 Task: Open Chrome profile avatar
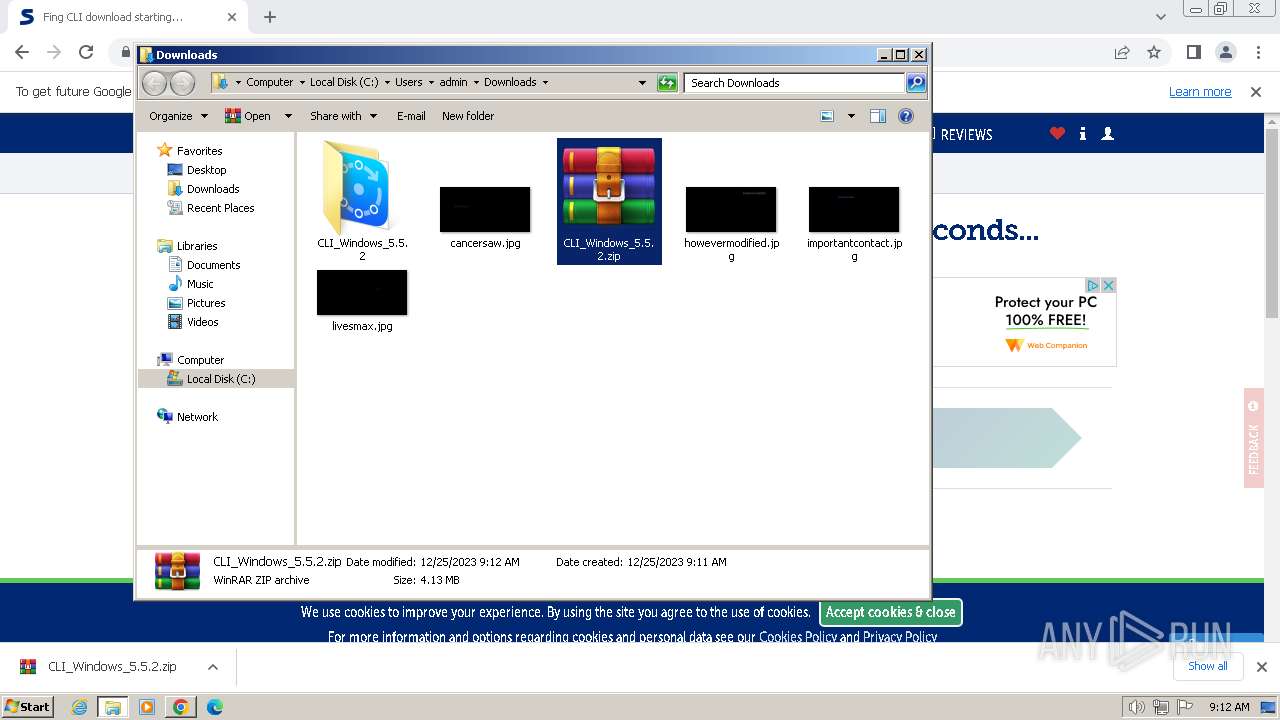pyautogui.click(x=1225, y=52)
